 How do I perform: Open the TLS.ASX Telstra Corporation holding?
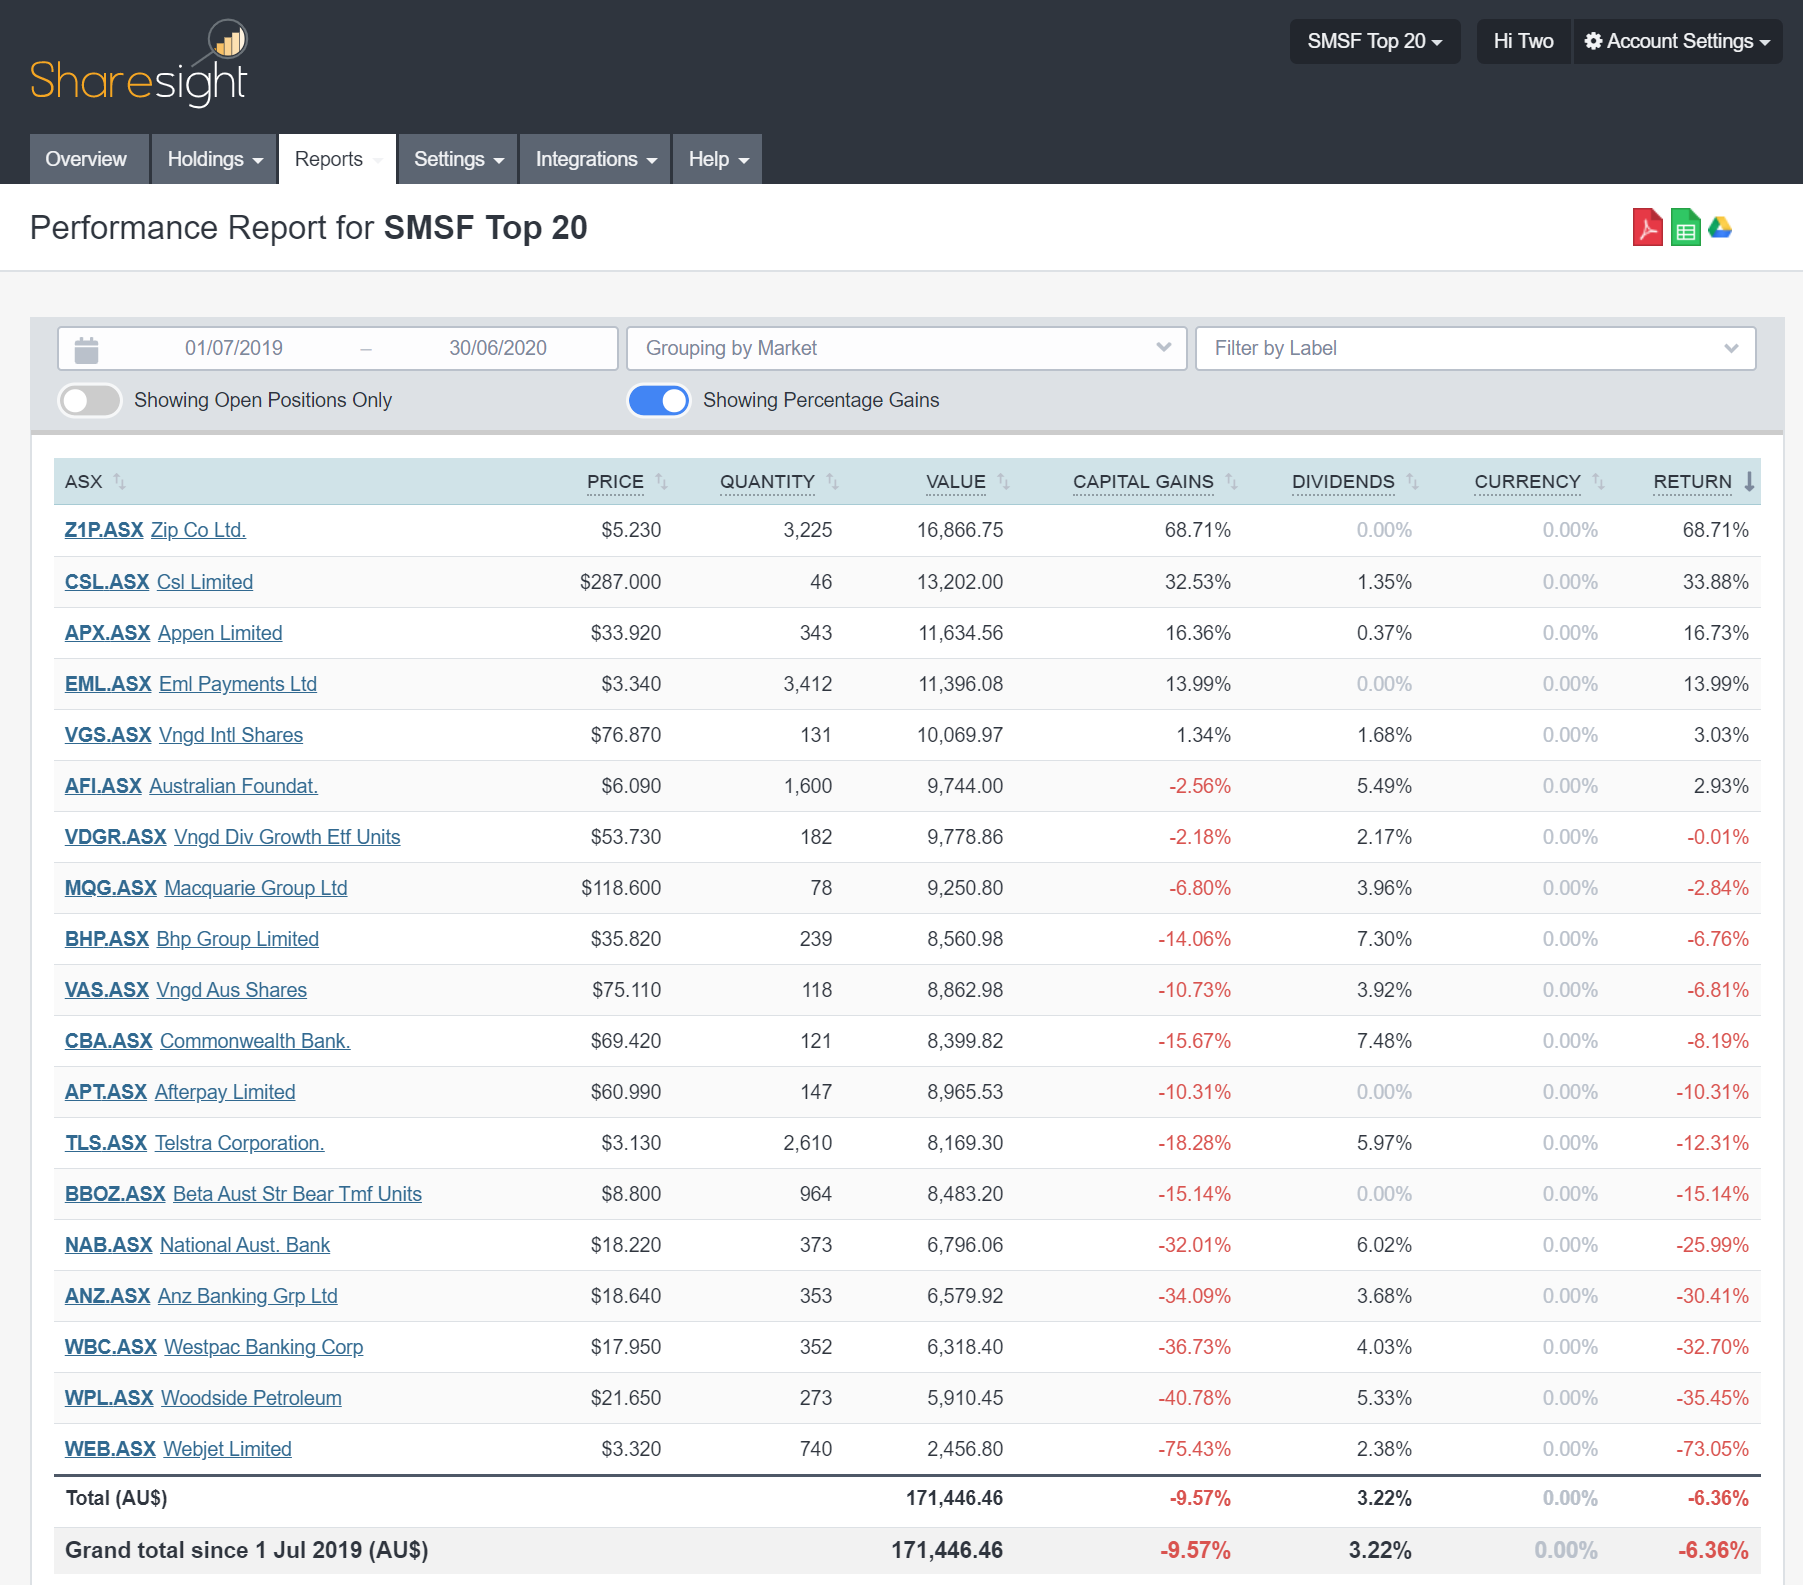point(195,1144)
